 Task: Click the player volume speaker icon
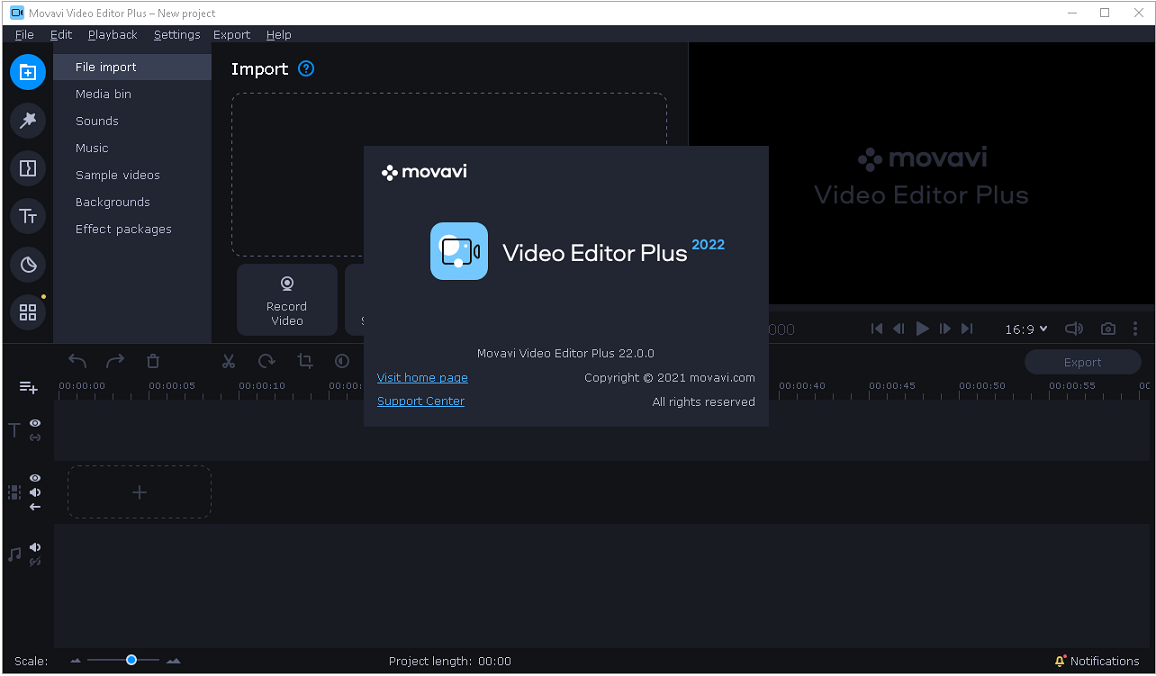1074,329
